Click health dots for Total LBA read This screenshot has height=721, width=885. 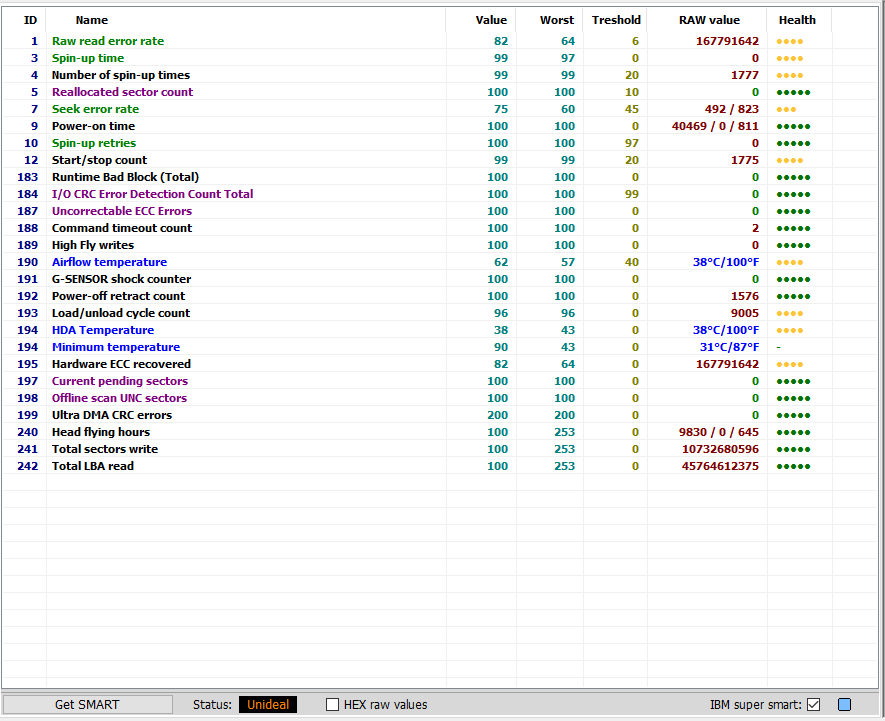pos(793,466)
